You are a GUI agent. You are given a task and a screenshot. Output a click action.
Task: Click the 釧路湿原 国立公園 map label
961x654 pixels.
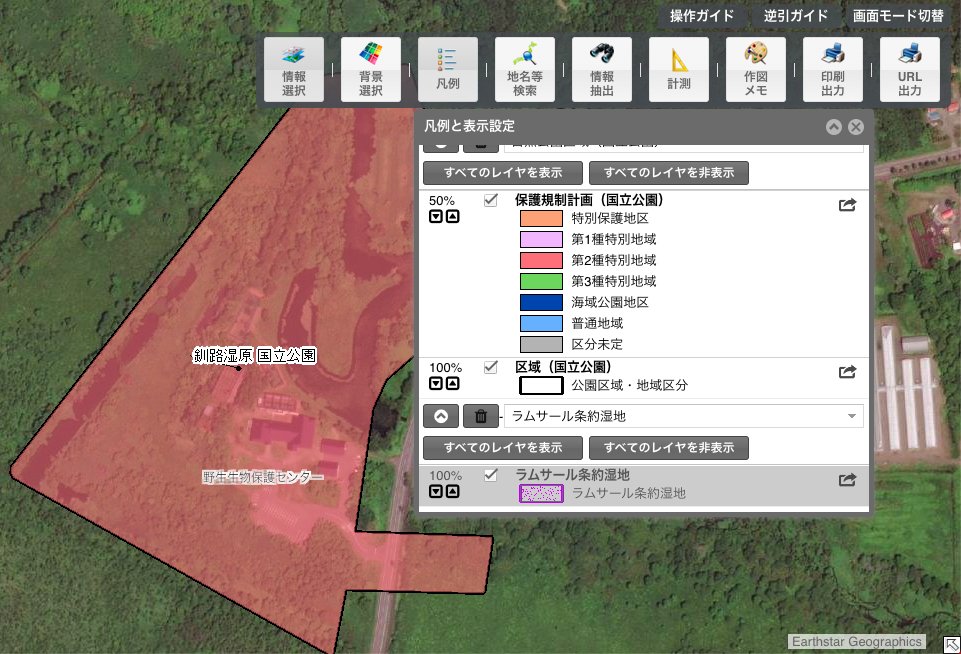point(254,356)
